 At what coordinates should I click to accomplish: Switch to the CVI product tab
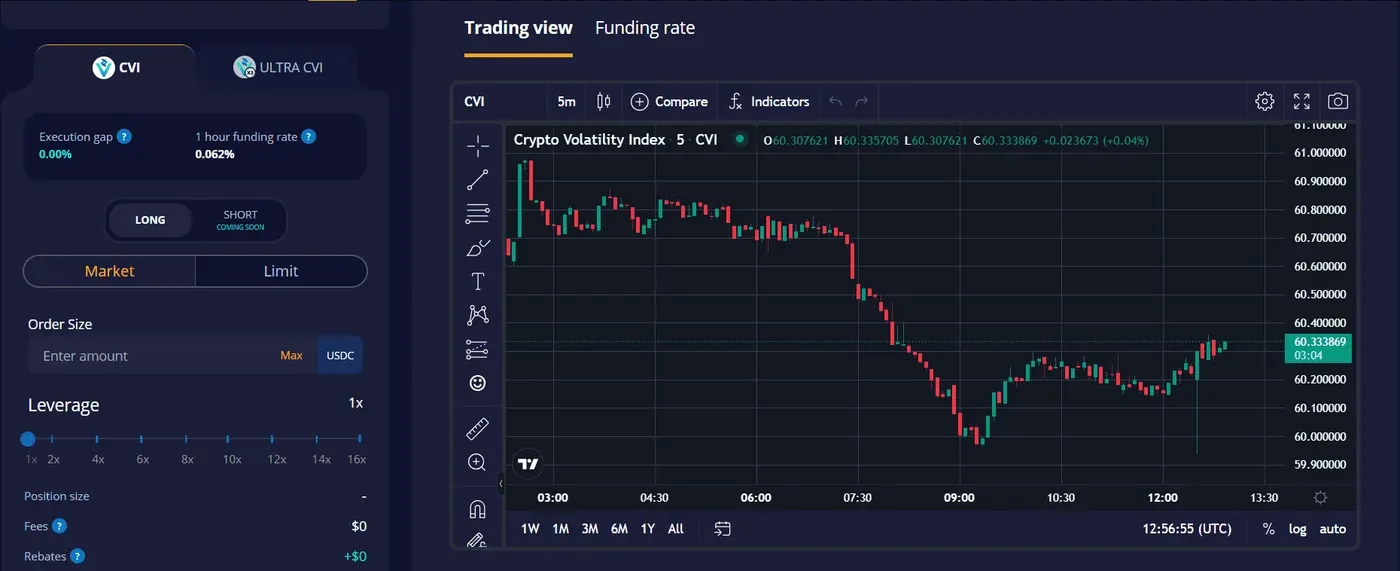115,67
